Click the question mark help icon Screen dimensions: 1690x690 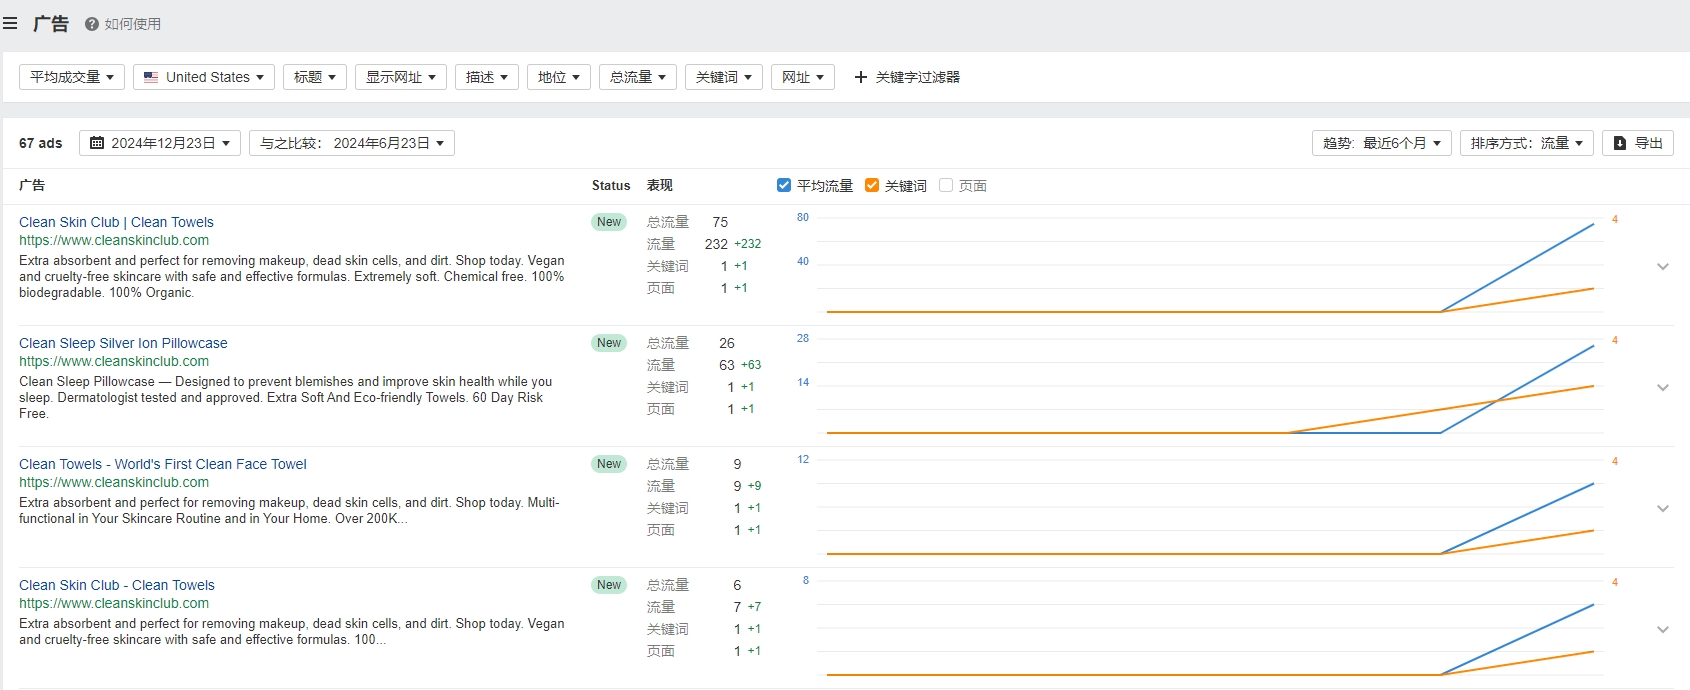pyautogui.click(x=92, y=24)
